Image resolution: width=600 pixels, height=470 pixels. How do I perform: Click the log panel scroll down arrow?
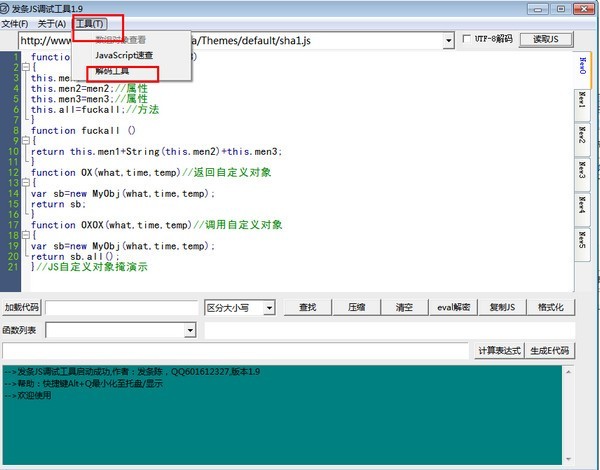(x=568, y=459)
